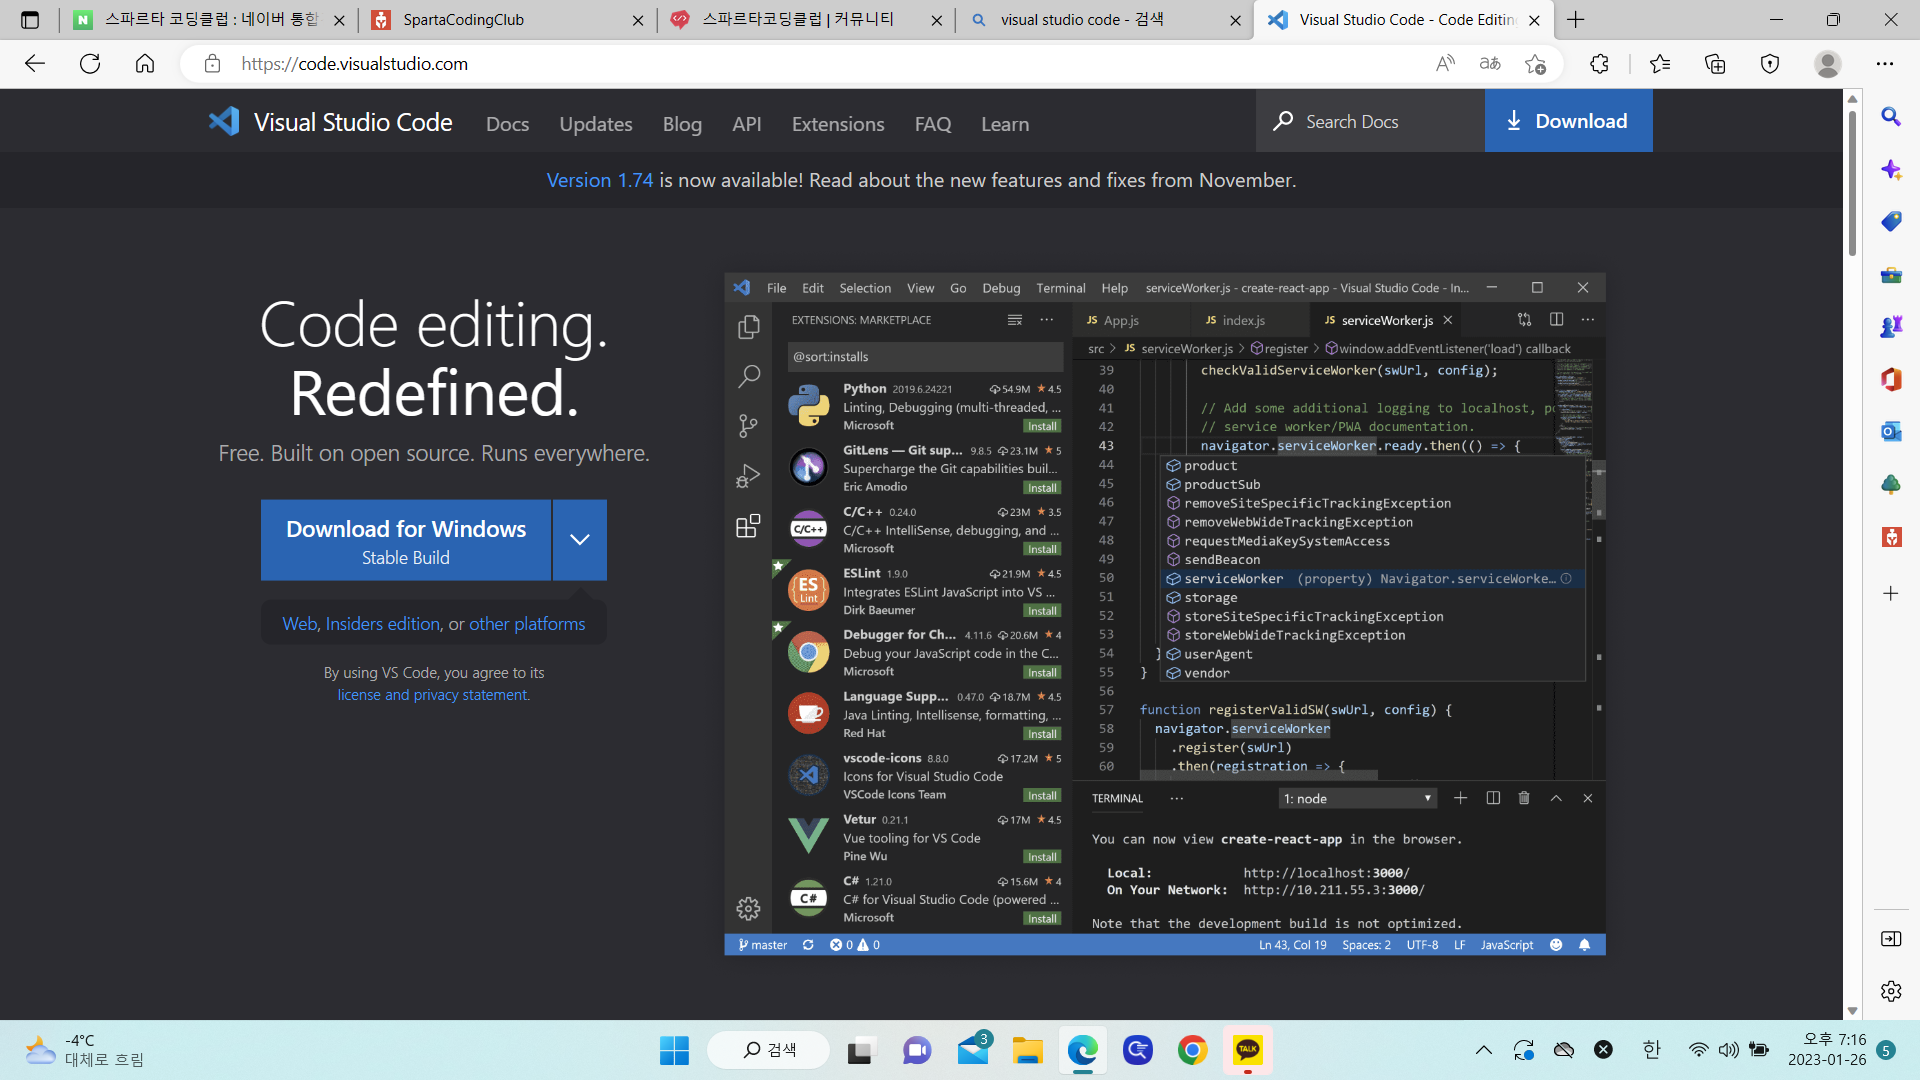Open the Discover sparkle icon in the sidebar
Viewport: 1920px width, 1080px height.
point(1890,169)
